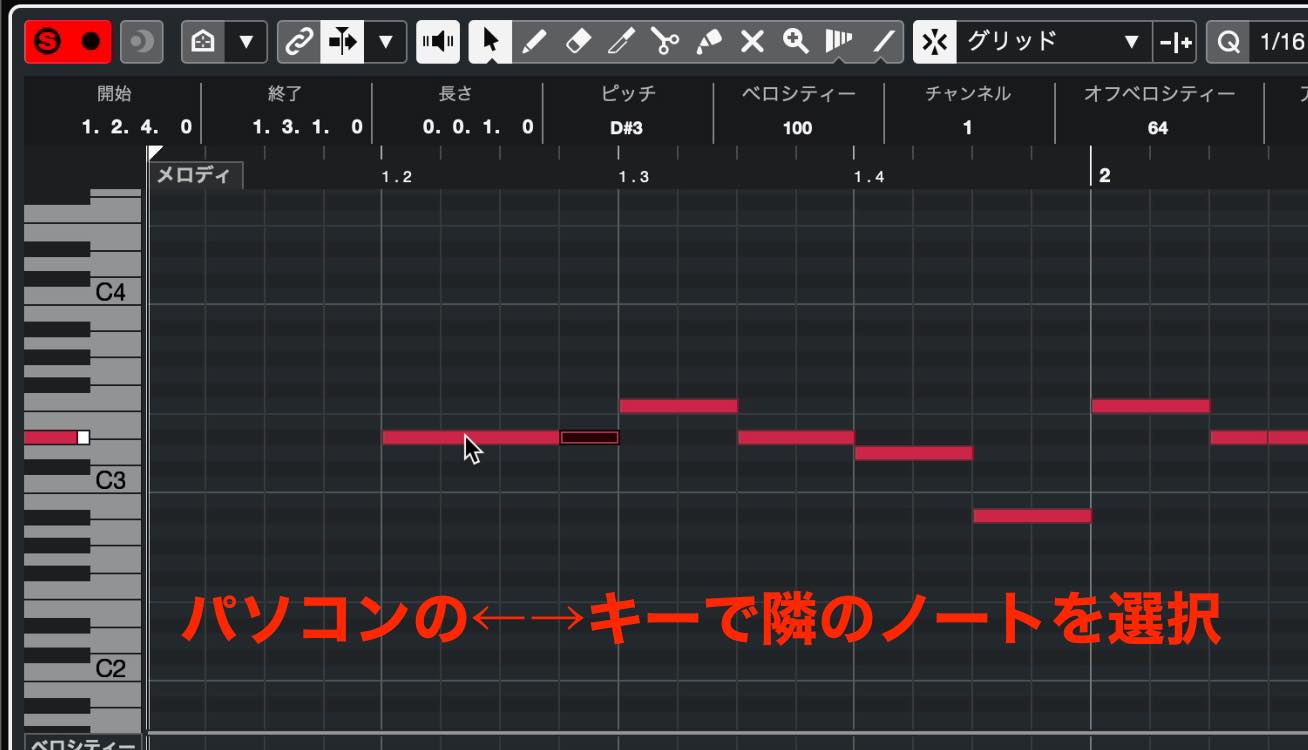
Task: Edit the 終了 value 1.3.1.0
Action: (x=308, y=128)
